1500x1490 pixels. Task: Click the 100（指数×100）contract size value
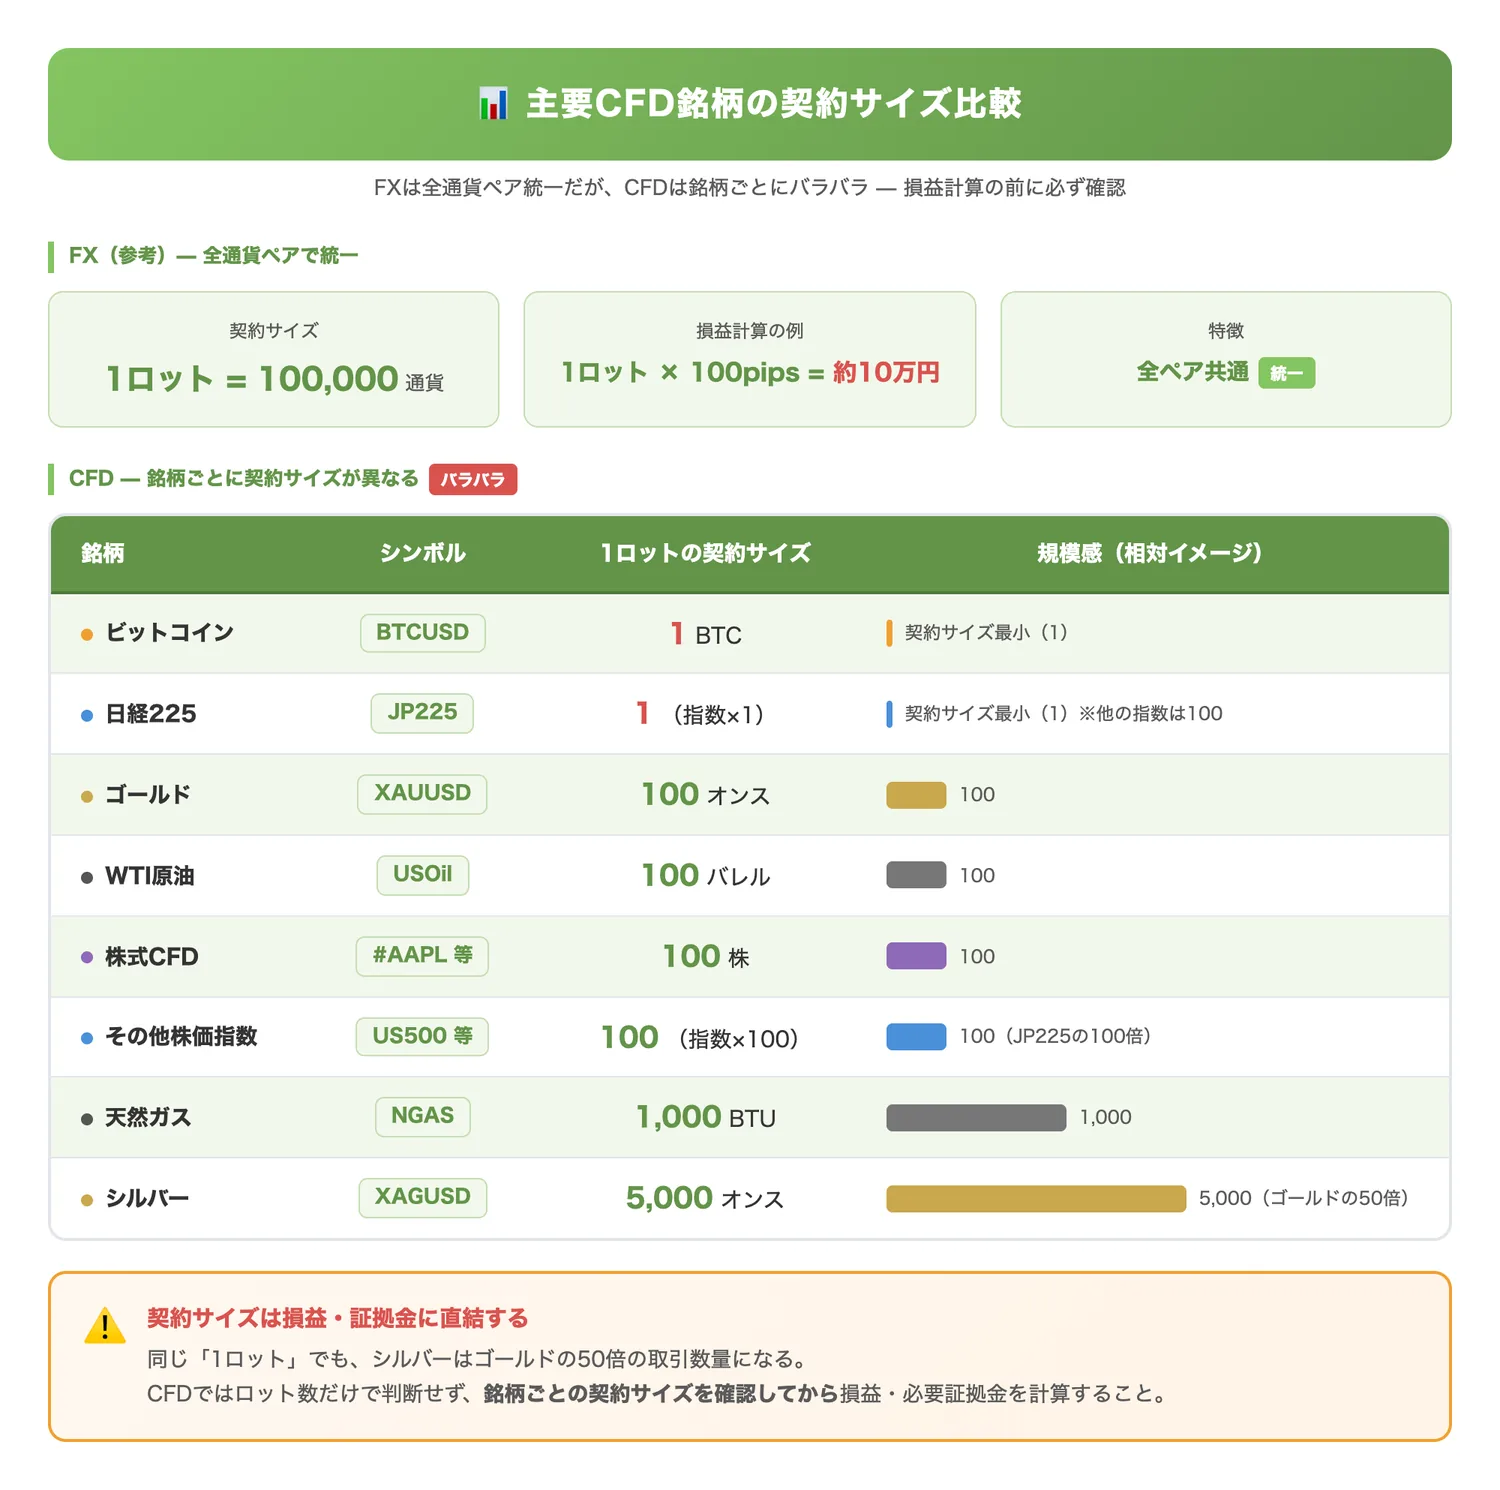[x=700, y=1038]
